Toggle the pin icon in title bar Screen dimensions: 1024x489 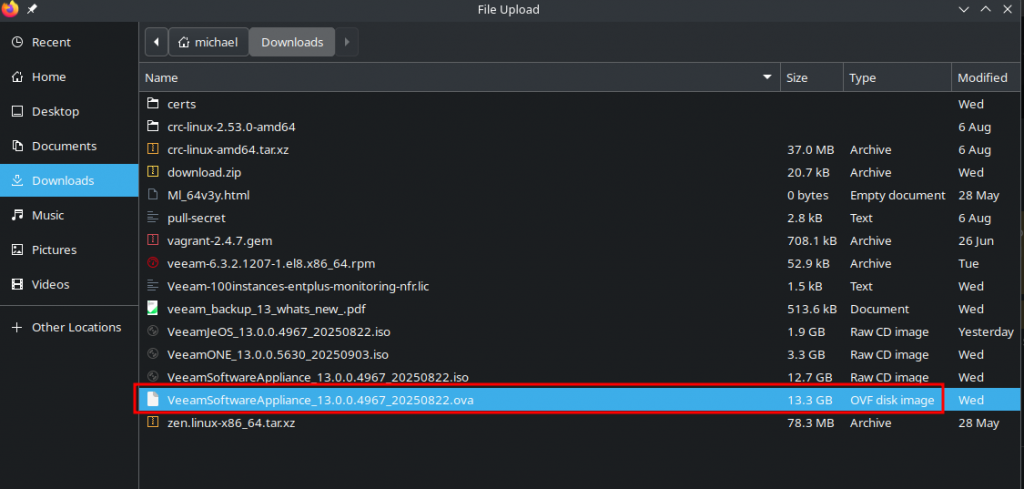coord(31,9)
